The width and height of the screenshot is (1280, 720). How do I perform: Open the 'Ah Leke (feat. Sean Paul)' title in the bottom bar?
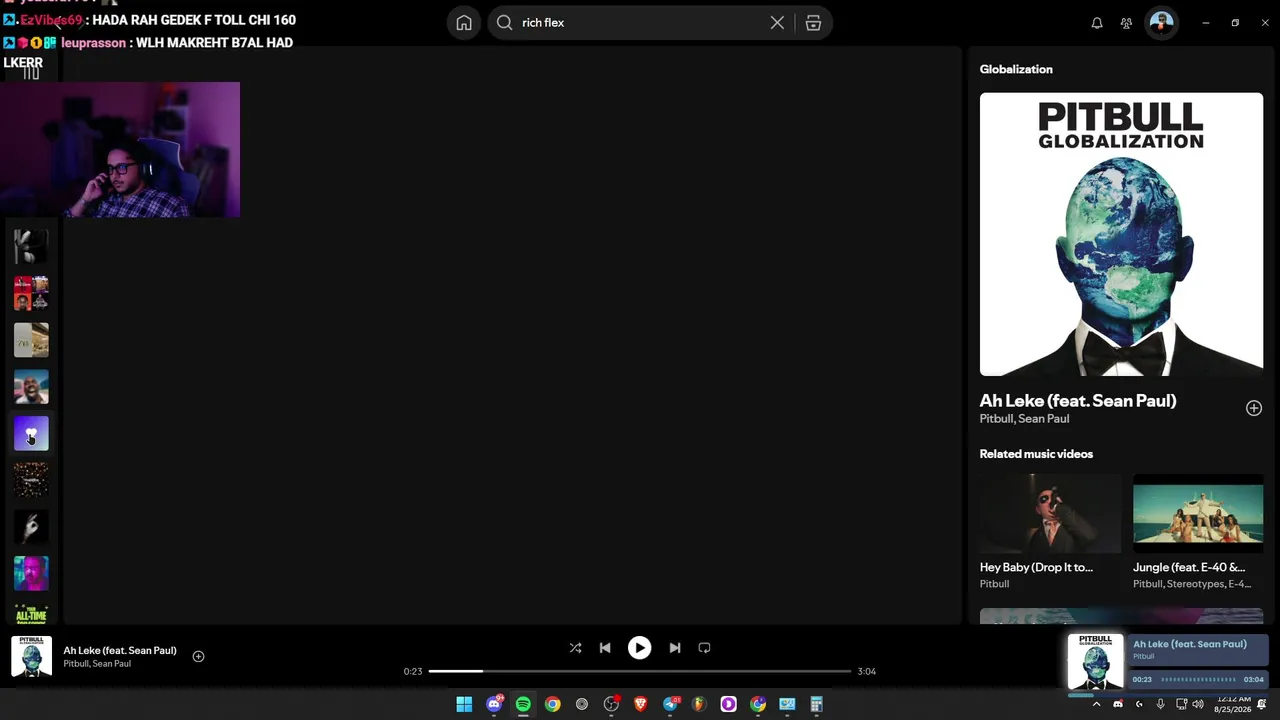pos(120,650)
